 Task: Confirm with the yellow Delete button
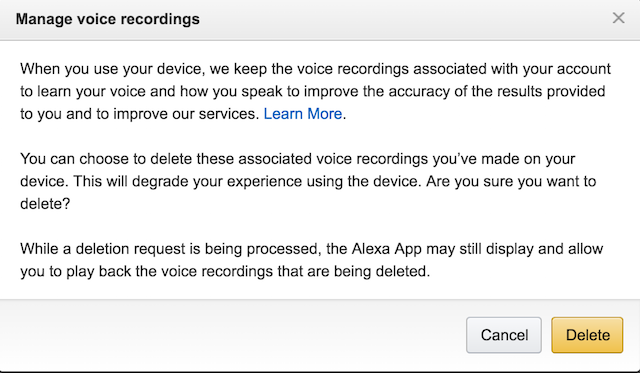click(x=587, y=335)
